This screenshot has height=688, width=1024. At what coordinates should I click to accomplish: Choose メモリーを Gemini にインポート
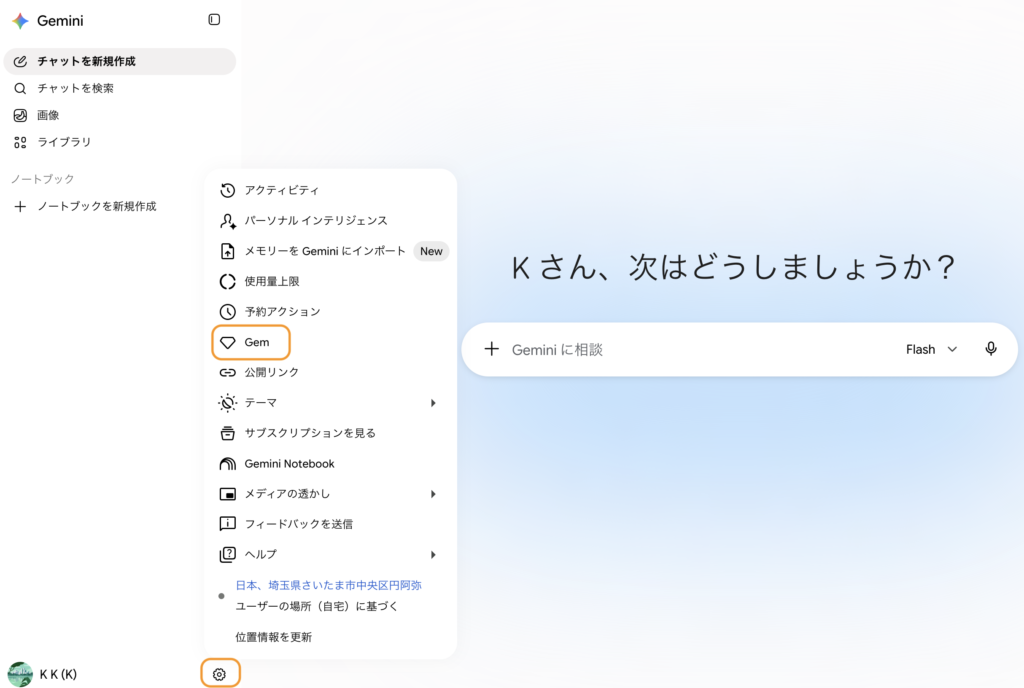[x=330, y=251]
